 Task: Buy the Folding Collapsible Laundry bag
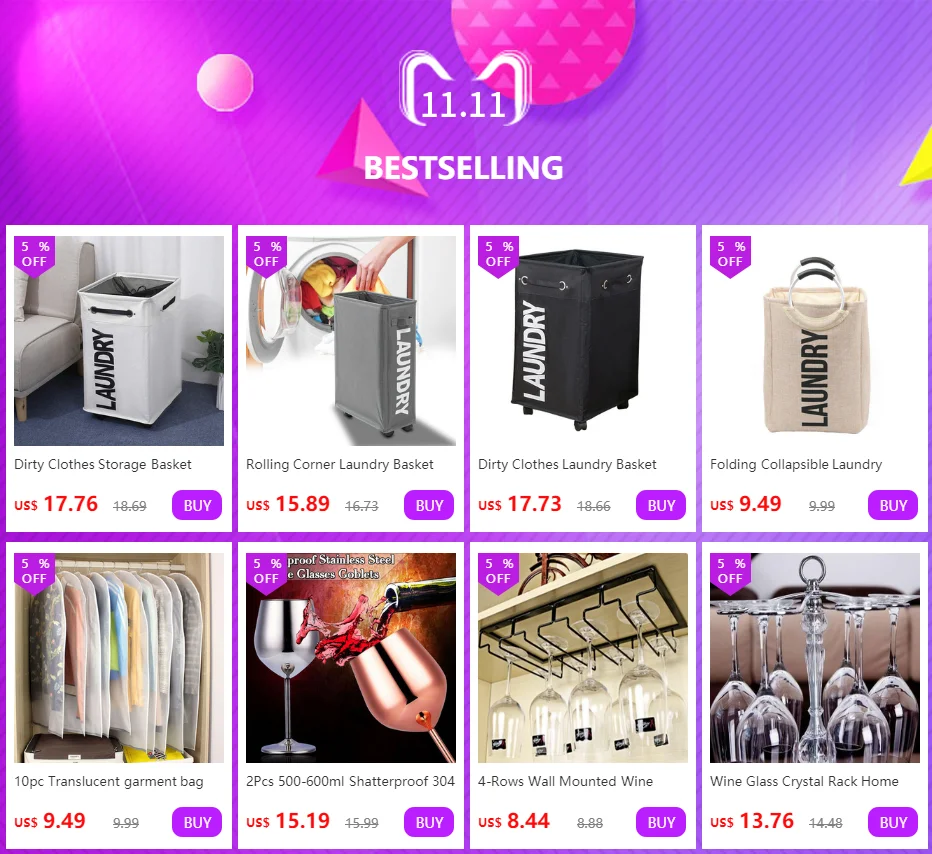point(893,505)
